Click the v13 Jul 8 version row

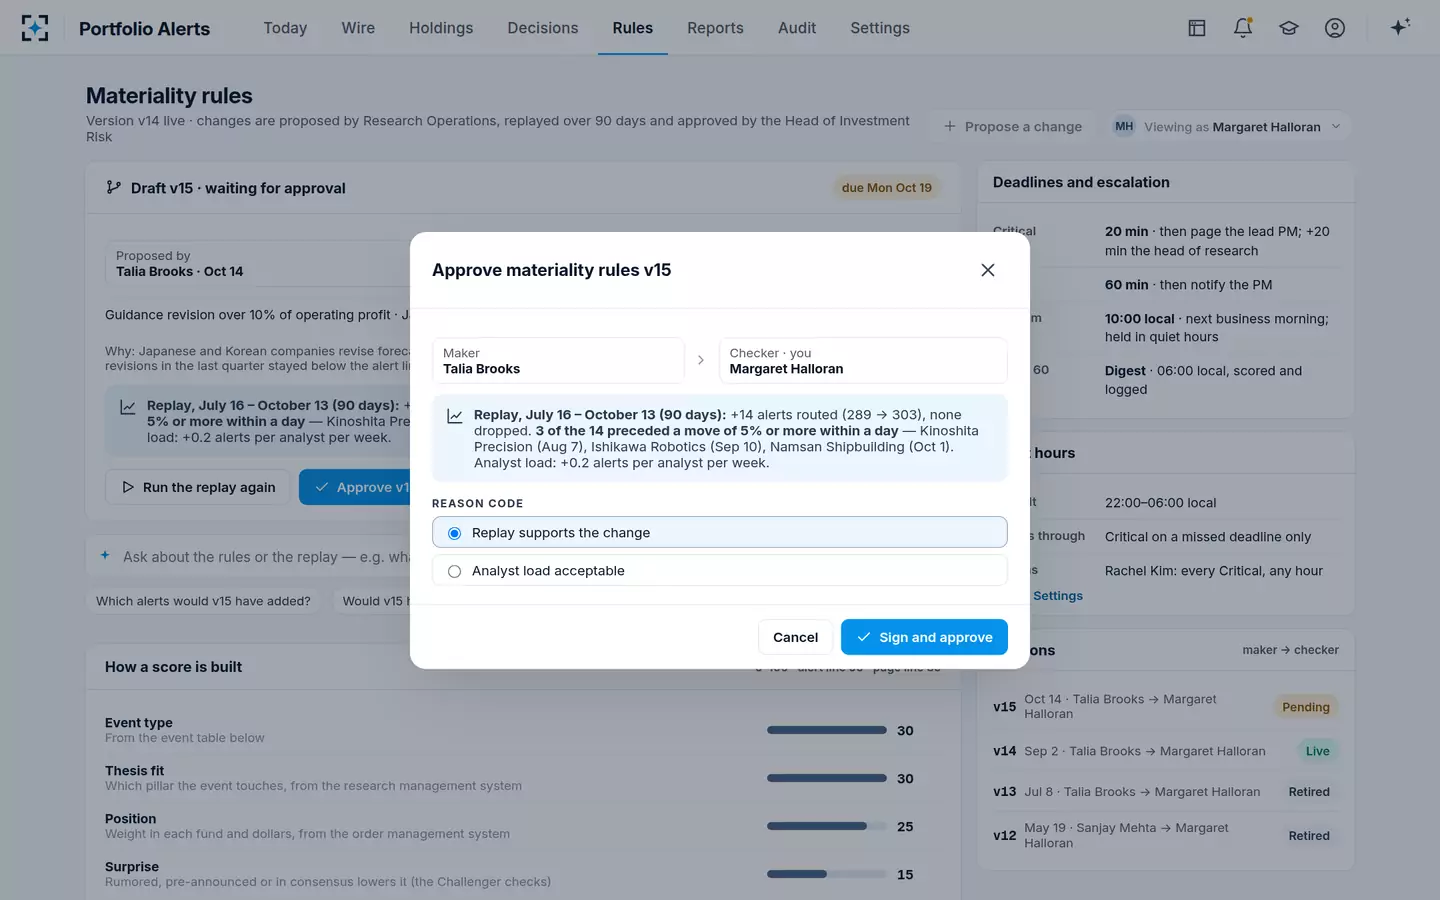point(1165,792)
